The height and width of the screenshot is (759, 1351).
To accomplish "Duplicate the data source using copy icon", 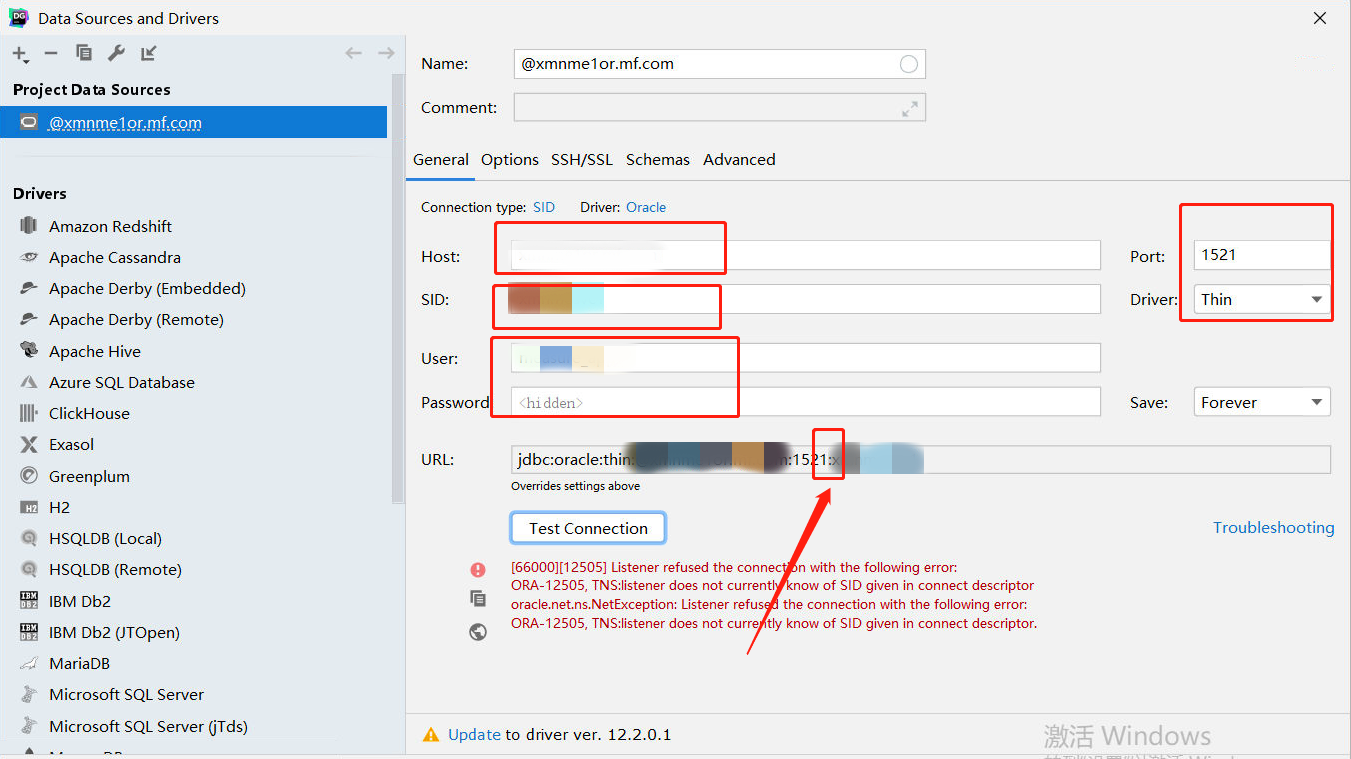I will 84,52.
